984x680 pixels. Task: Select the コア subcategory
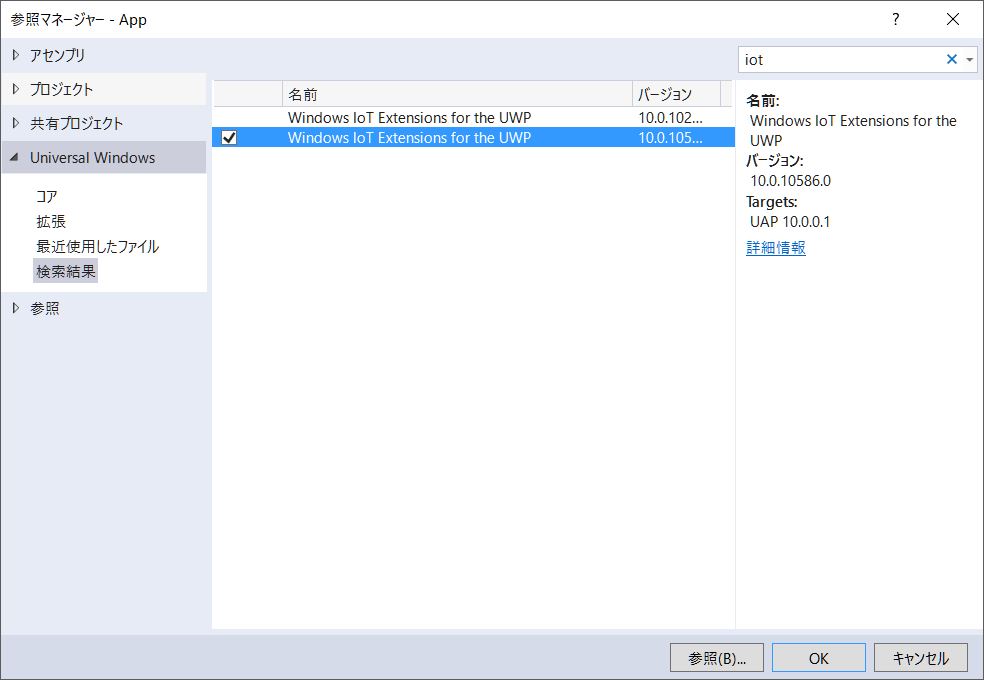tap(46, 196)
